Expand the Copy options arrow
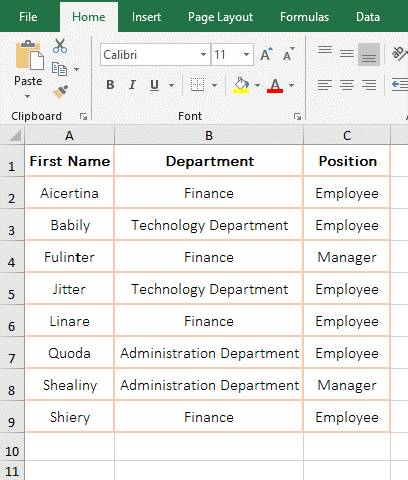 point(76,69)
